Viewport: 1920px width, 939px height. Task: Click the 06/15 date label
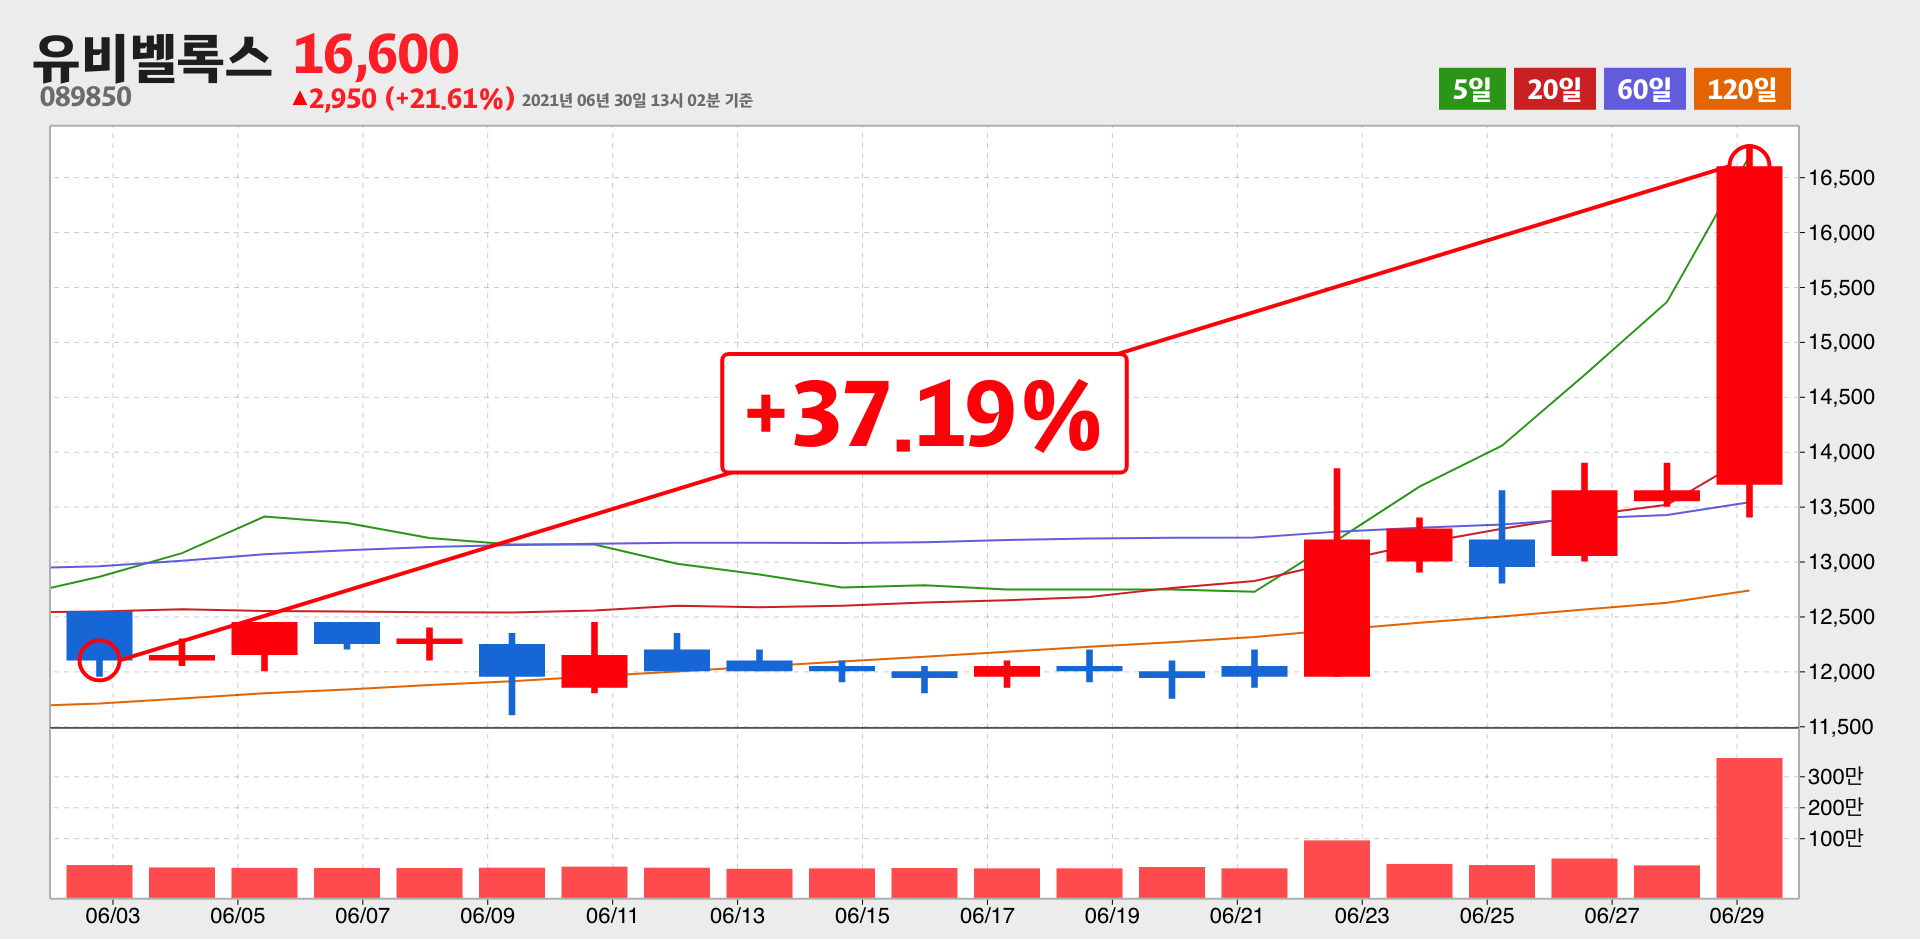pos(863,915)
